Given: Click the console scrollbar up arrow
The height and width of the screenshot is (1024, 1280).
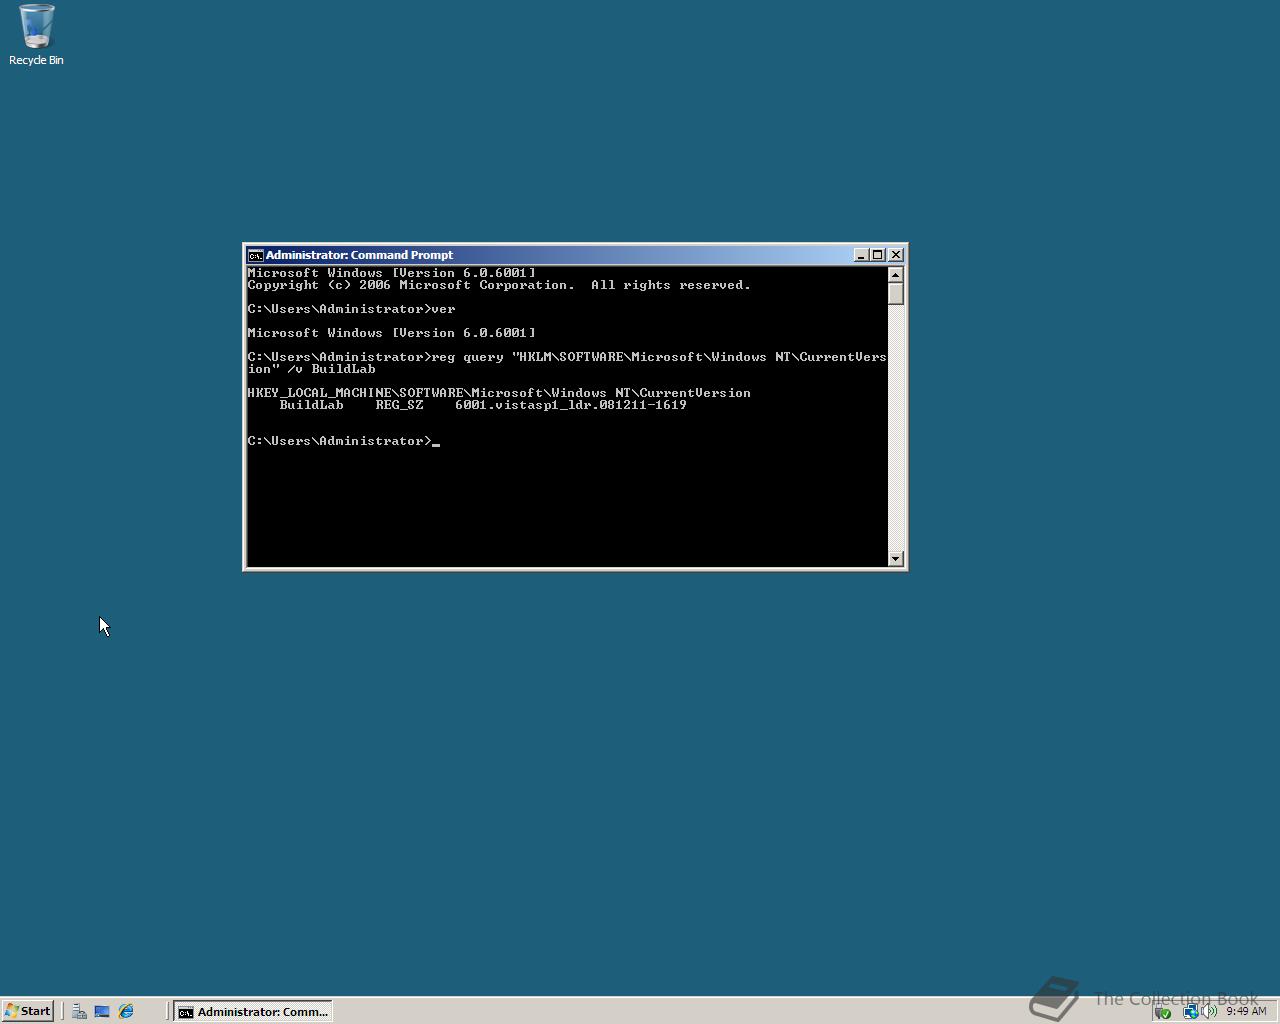Looking at the screenshot, I should (x=896, y=275).
